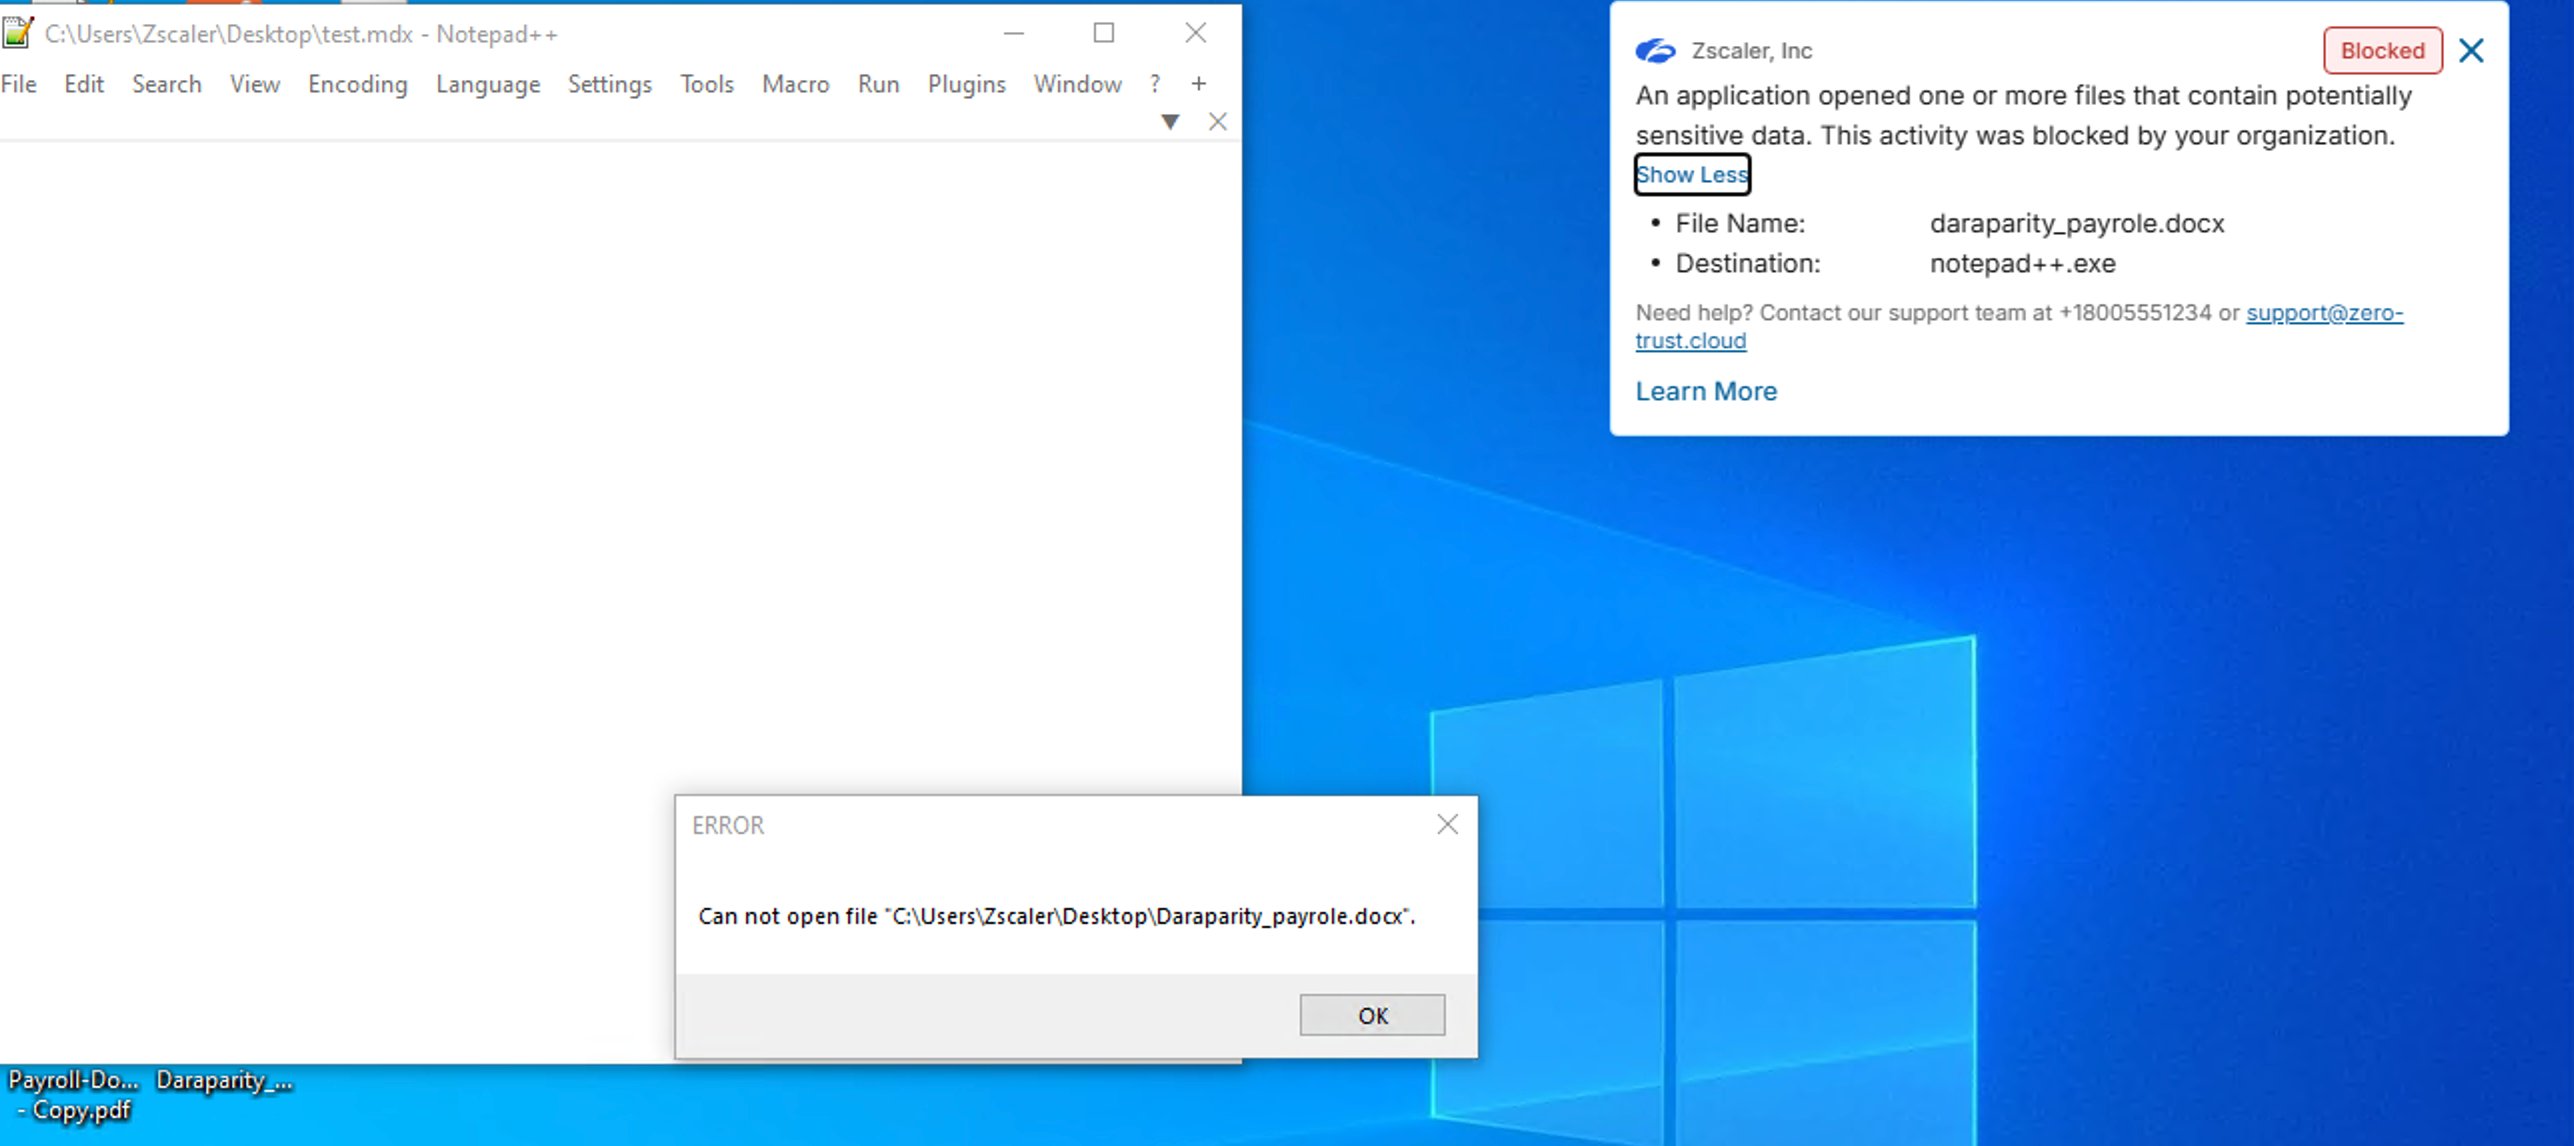Click the error message about Daraparity_payrole.docx

pos(1057,916)
